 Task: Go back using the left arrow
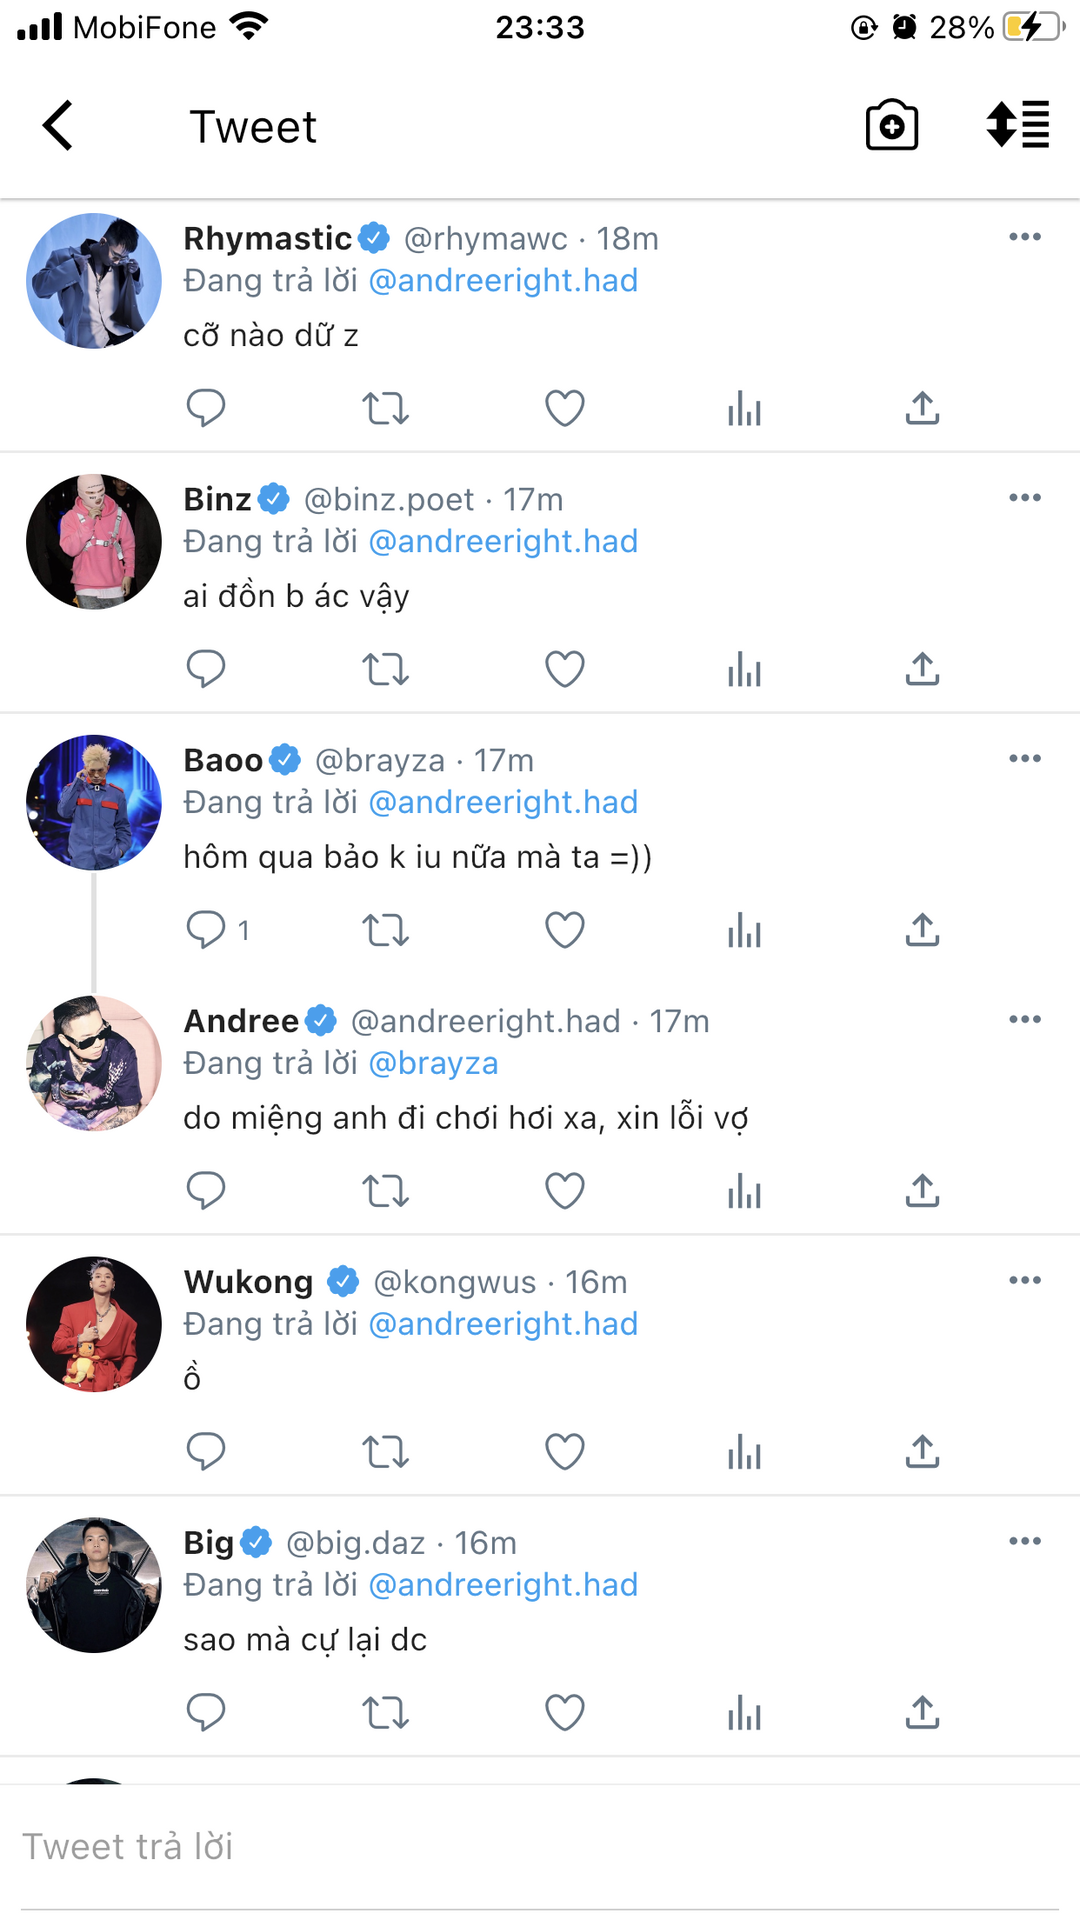coord(58,126)
